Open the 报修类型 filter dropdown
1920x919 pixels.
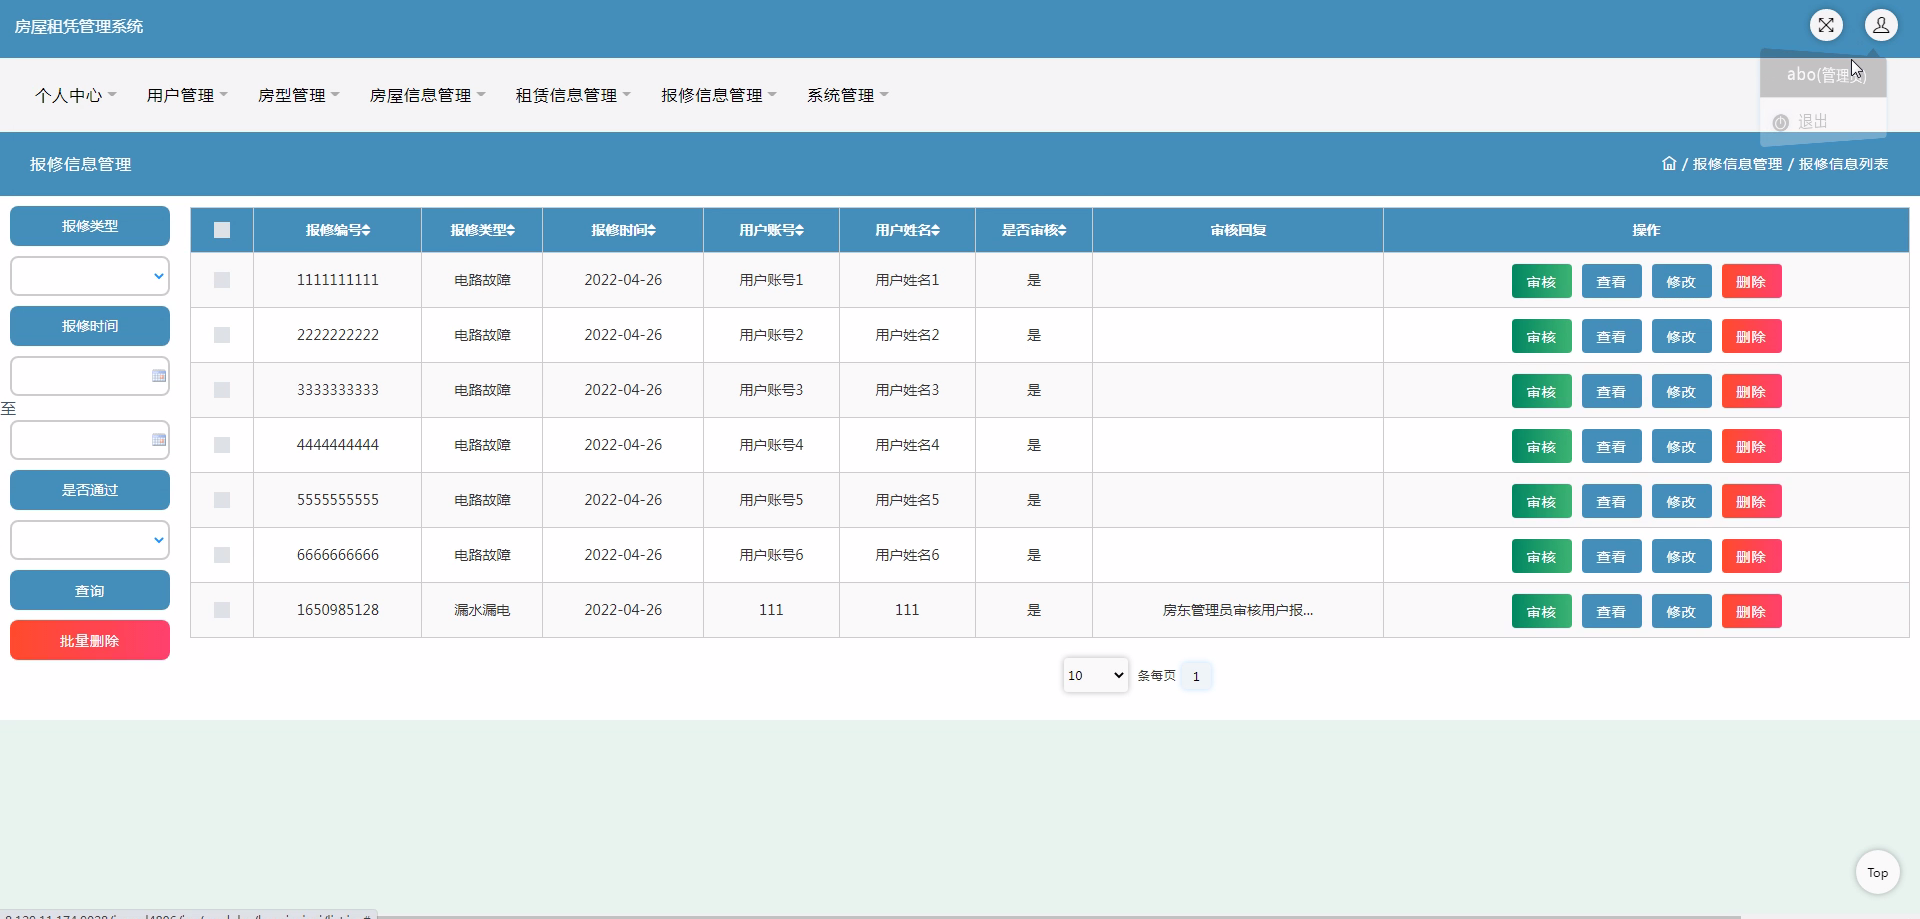(90, 276)
